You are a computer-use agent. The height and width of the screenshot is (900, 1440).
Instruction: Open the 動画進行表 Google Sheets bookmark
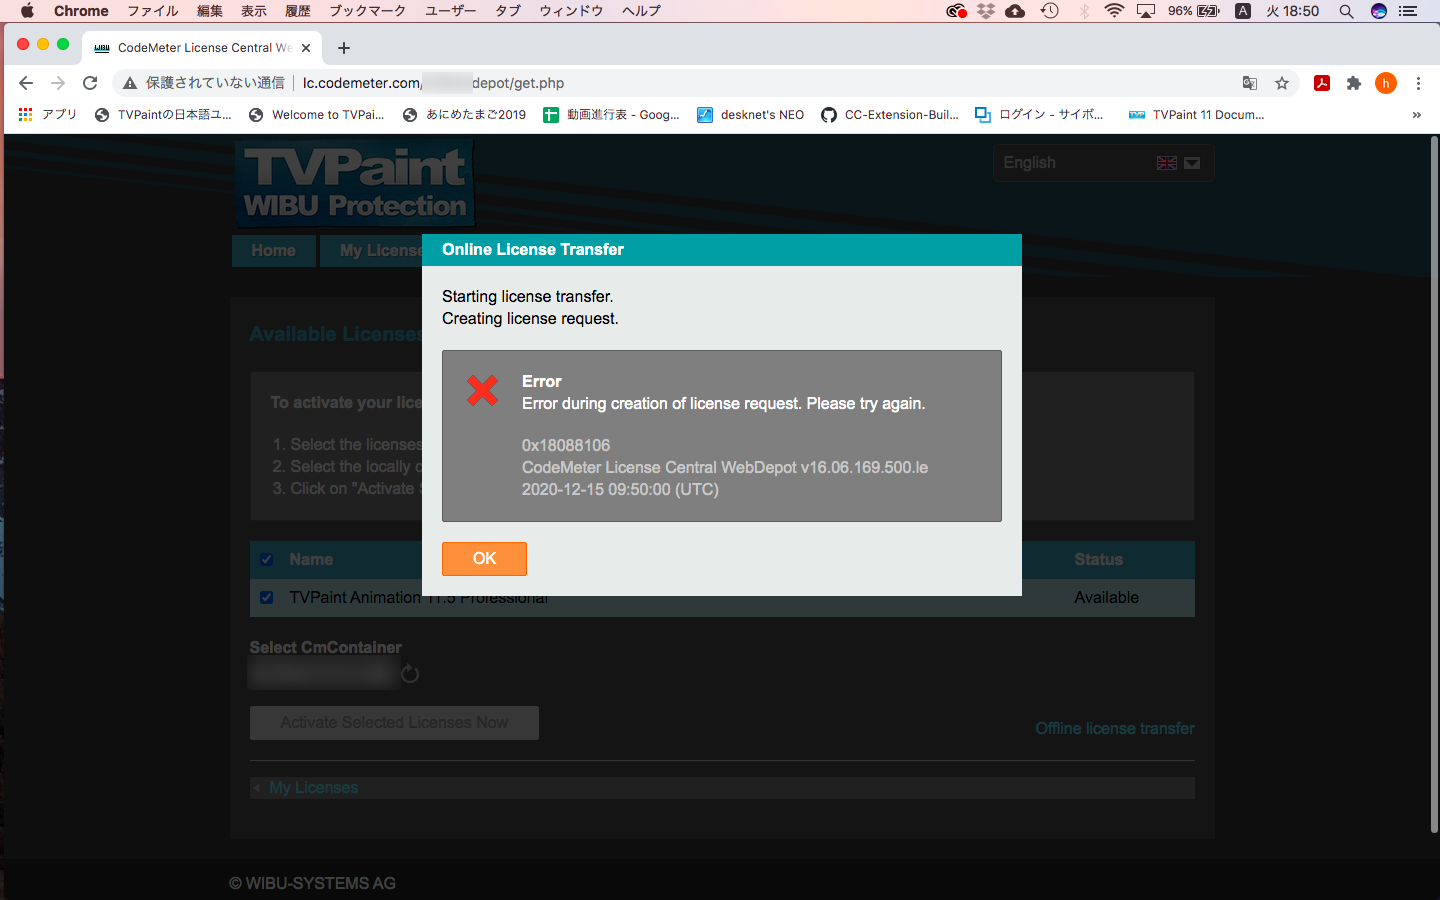(x=611, y=115)
